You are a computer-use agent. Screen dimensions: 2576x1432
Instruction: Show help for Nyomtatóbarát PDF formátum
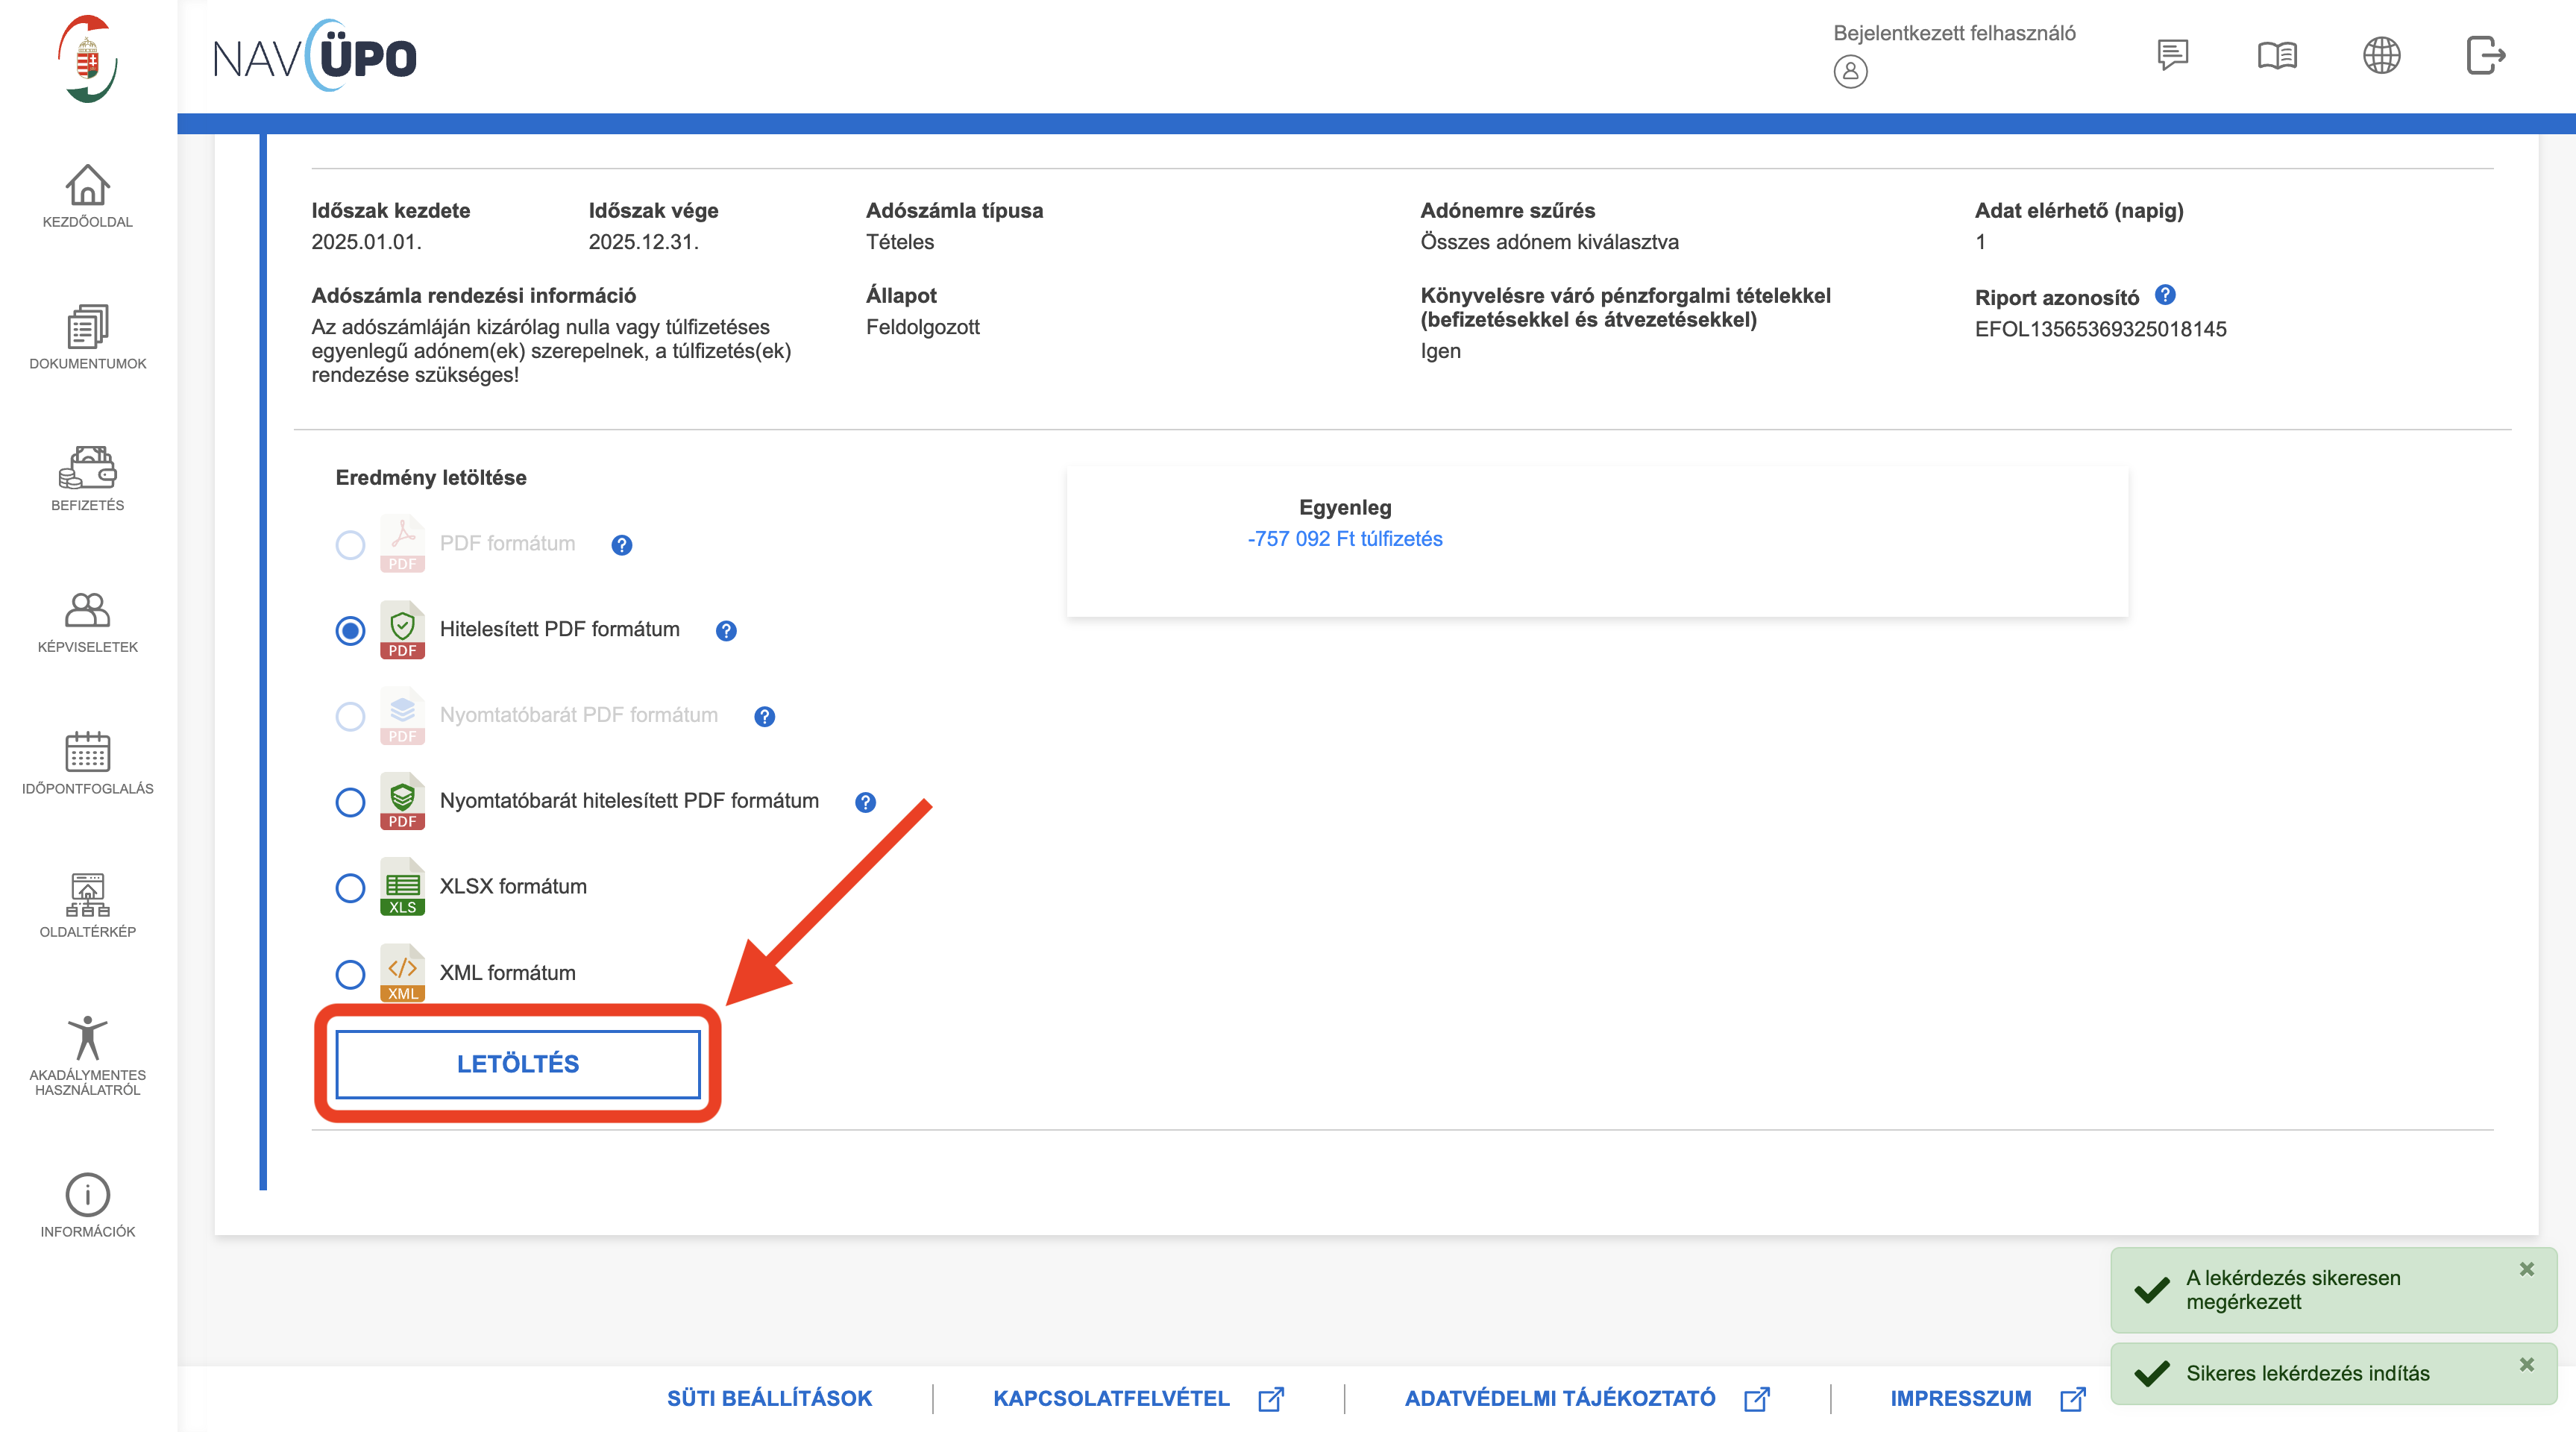tap(764, 717)
